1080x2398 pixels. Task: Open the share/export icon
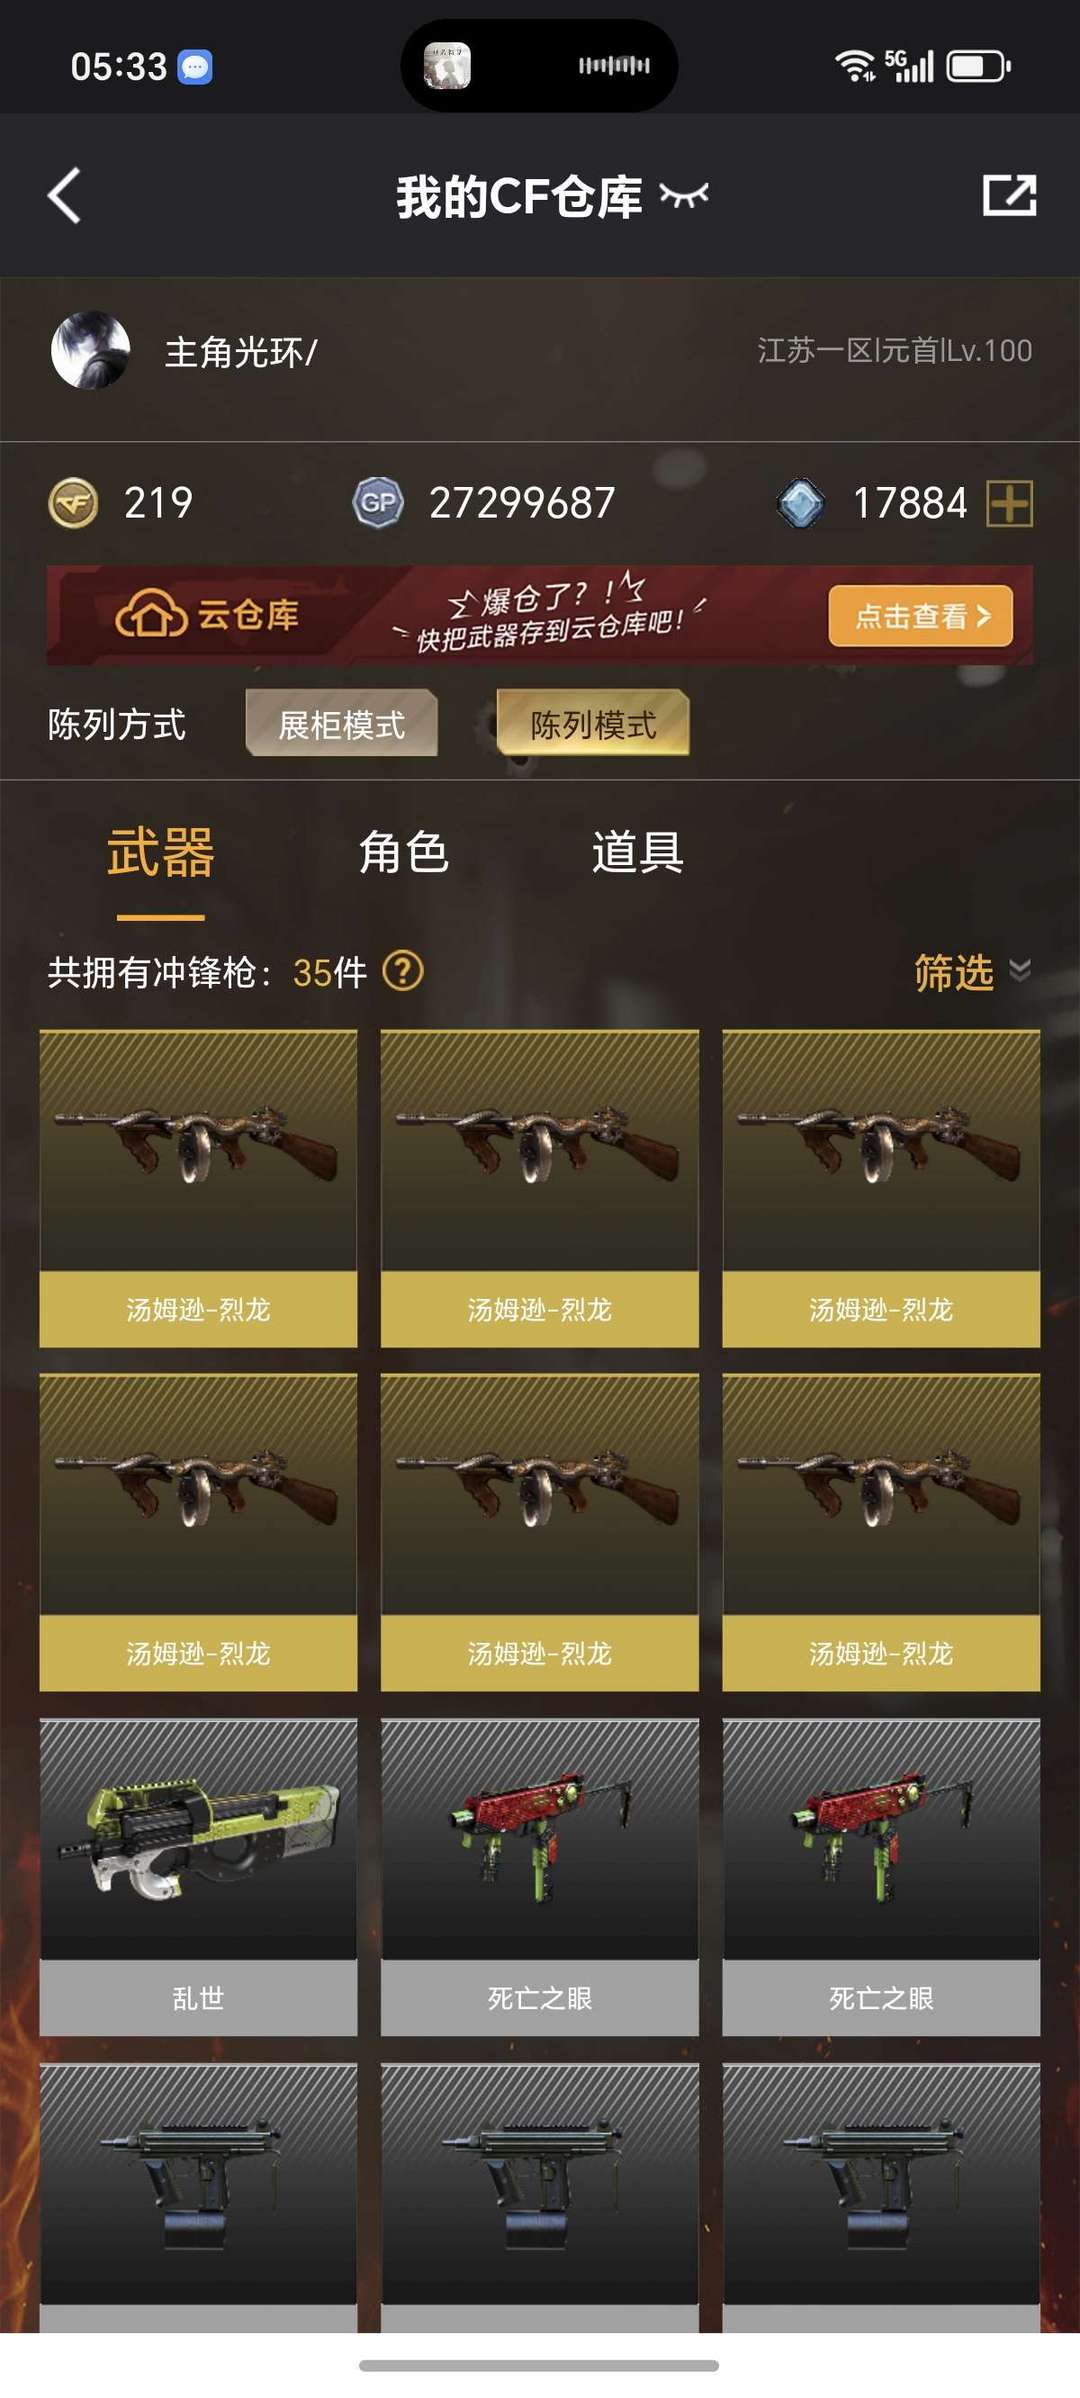click(1009, 195)
